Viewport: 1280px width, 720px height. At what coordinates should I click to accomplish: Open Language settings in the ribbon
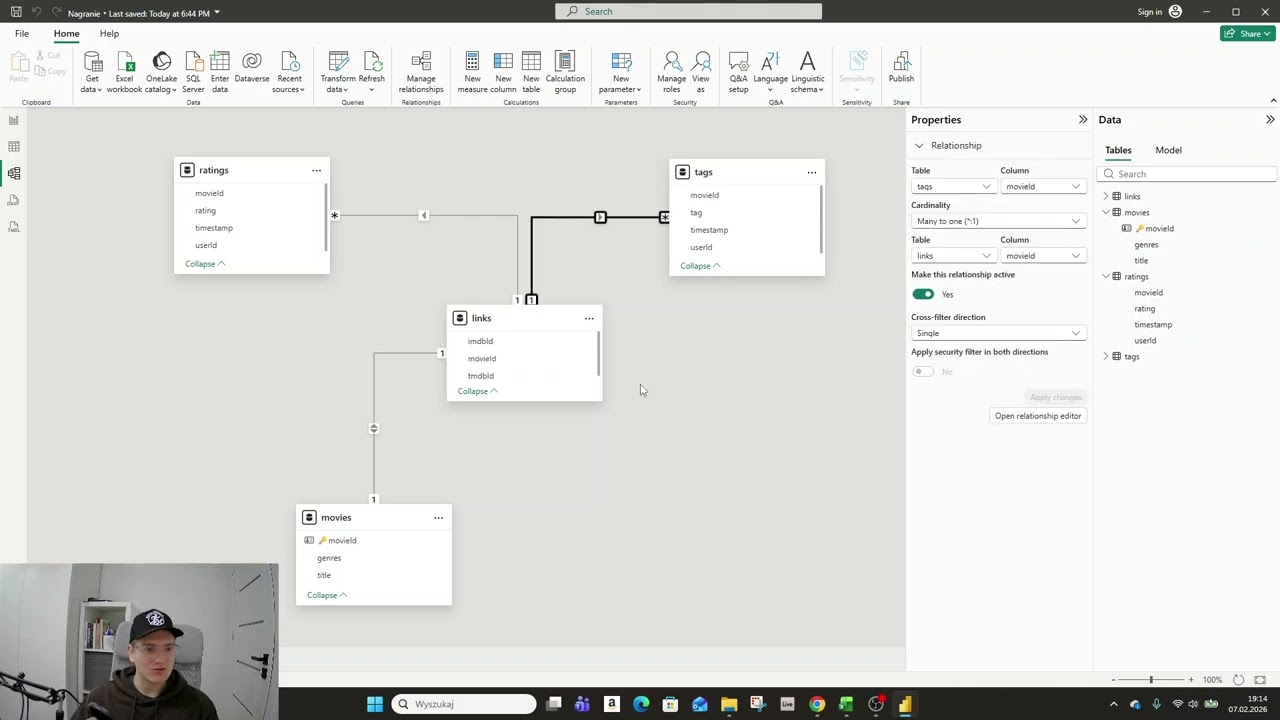[770, 72]
